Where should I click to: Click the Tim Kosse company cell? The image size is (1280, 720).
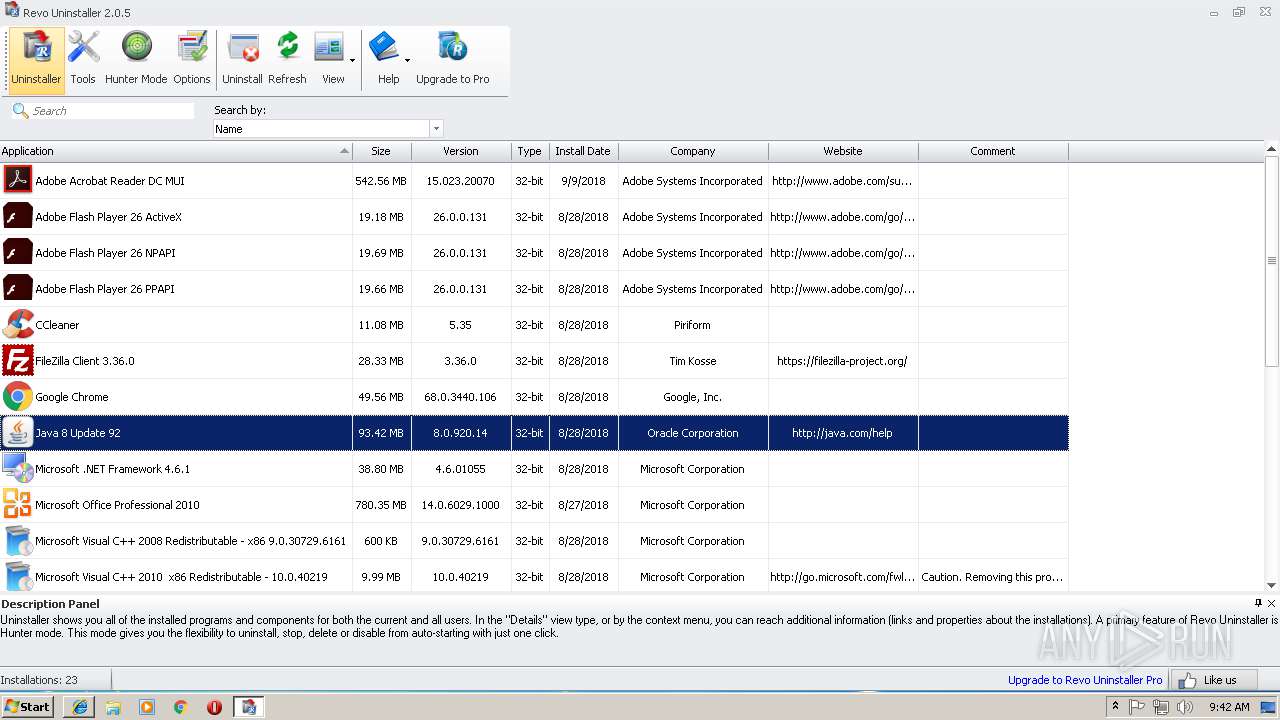[693, 361]
